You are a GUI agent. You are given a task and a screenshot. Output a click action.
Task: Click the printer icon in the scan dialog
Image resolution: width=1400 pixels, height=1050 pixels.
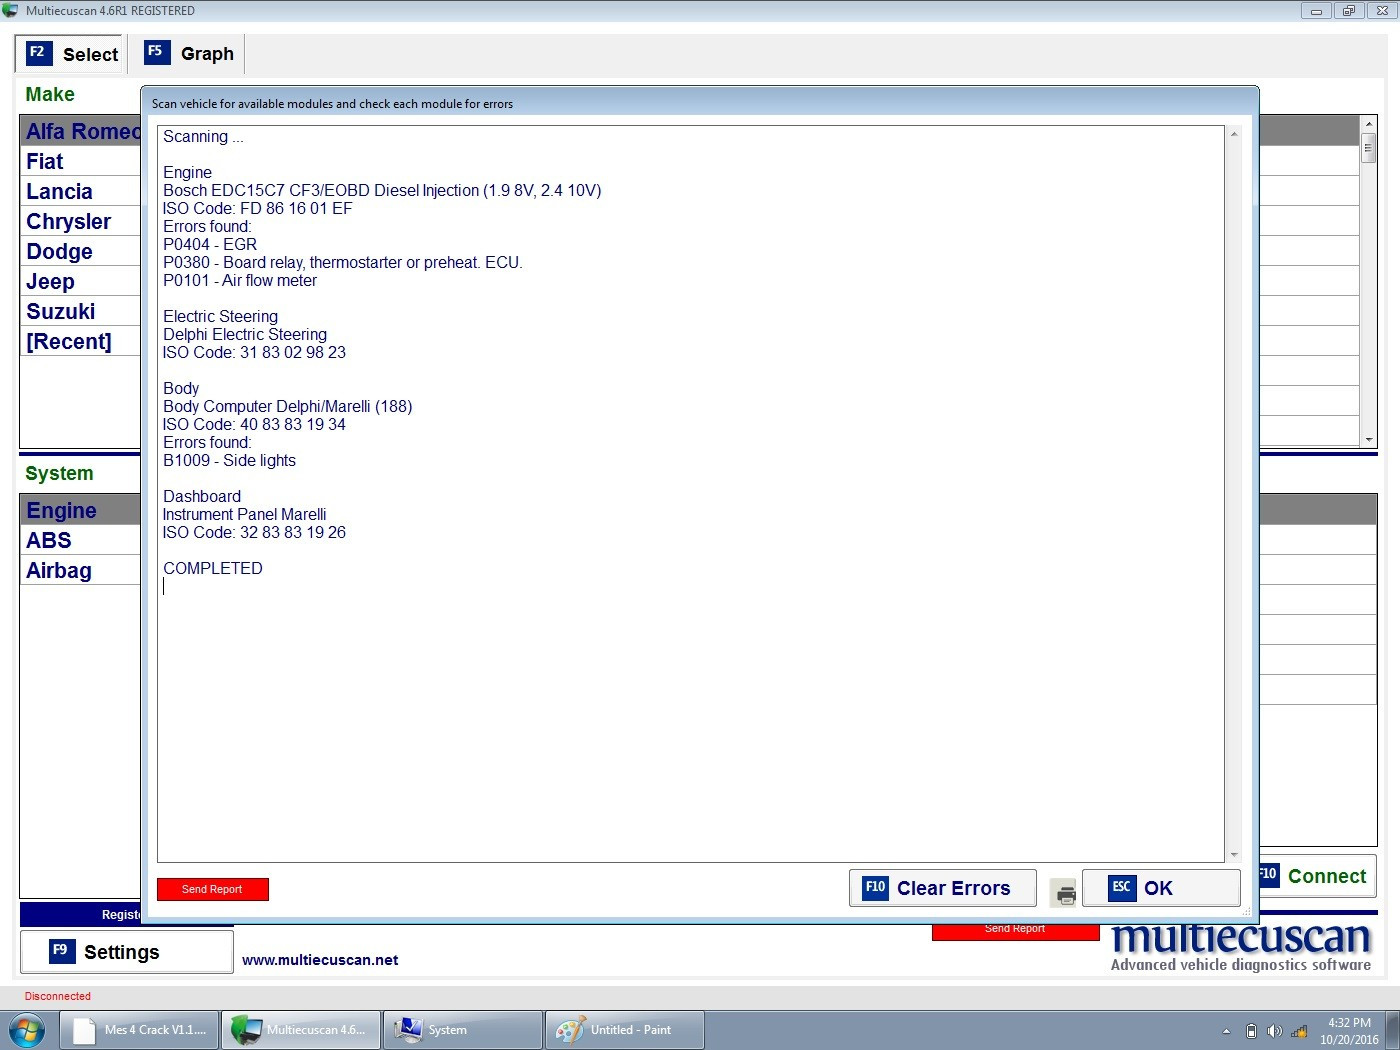pos(1065,892)
